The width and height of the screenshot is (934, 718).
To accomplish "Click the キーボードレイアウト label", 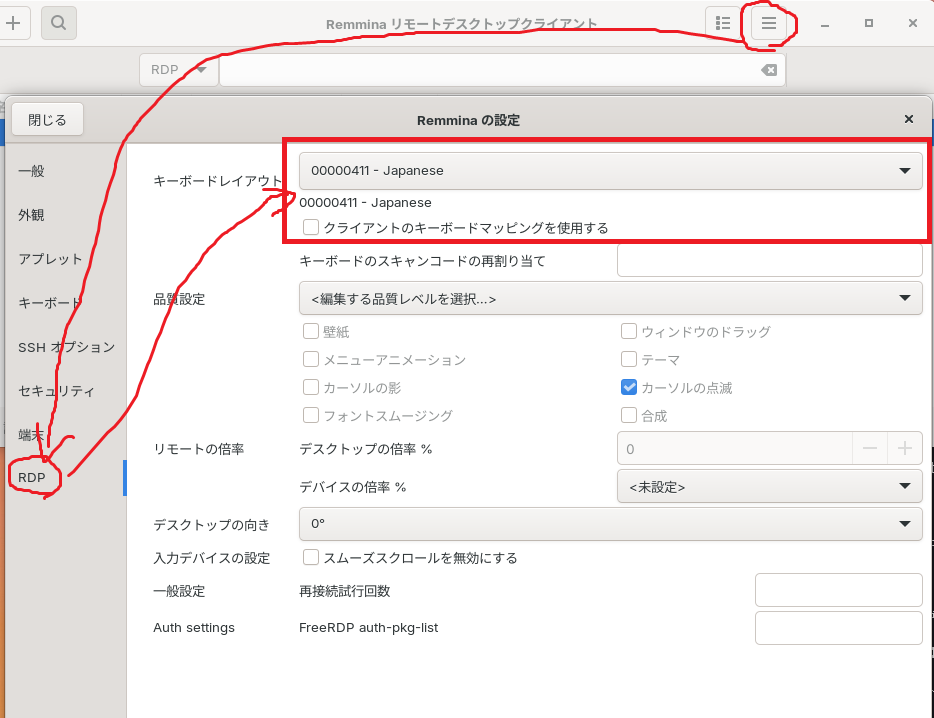I will [217, 181].
